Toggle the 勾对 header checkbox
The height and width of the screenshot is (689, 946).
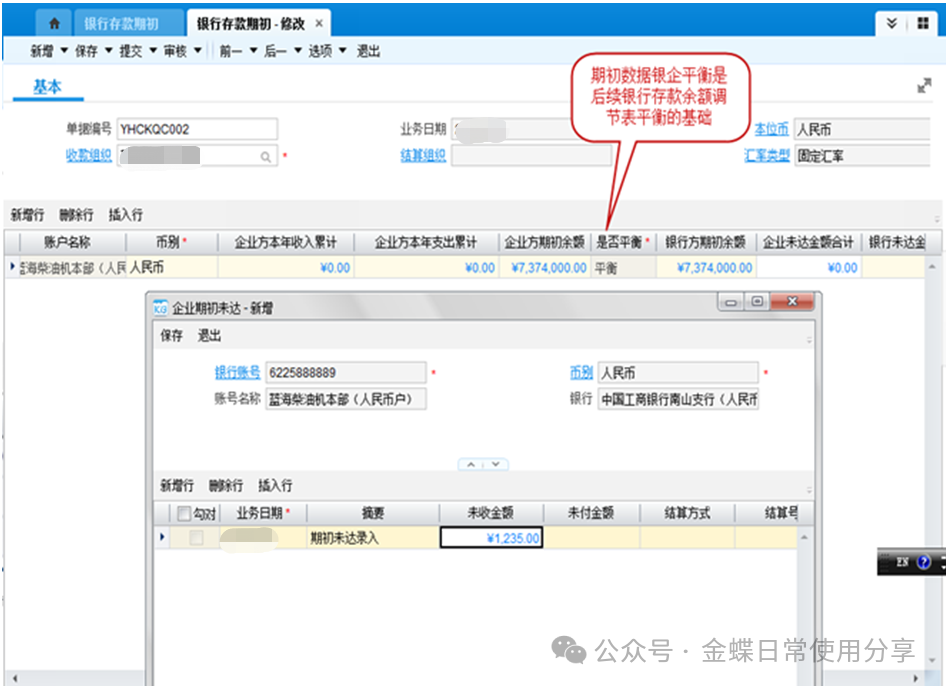(x=183, y=513)
